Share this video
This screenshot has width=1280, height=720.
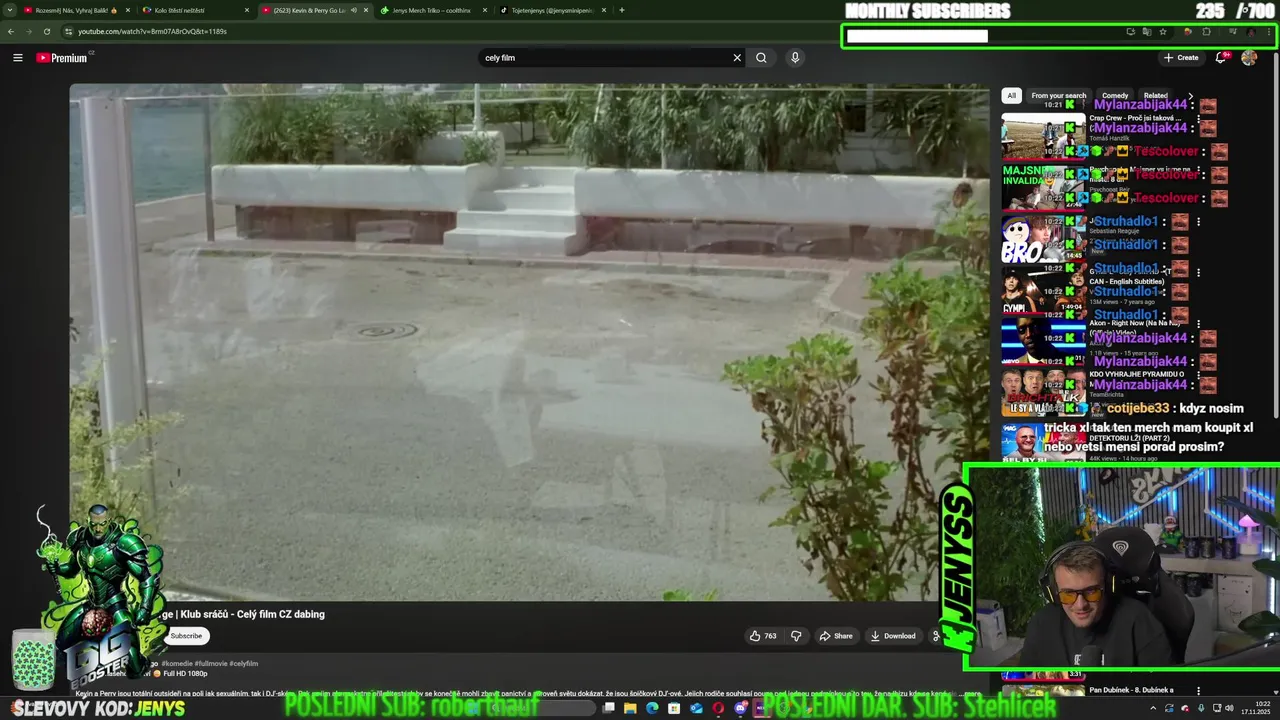tap(836, 636)
